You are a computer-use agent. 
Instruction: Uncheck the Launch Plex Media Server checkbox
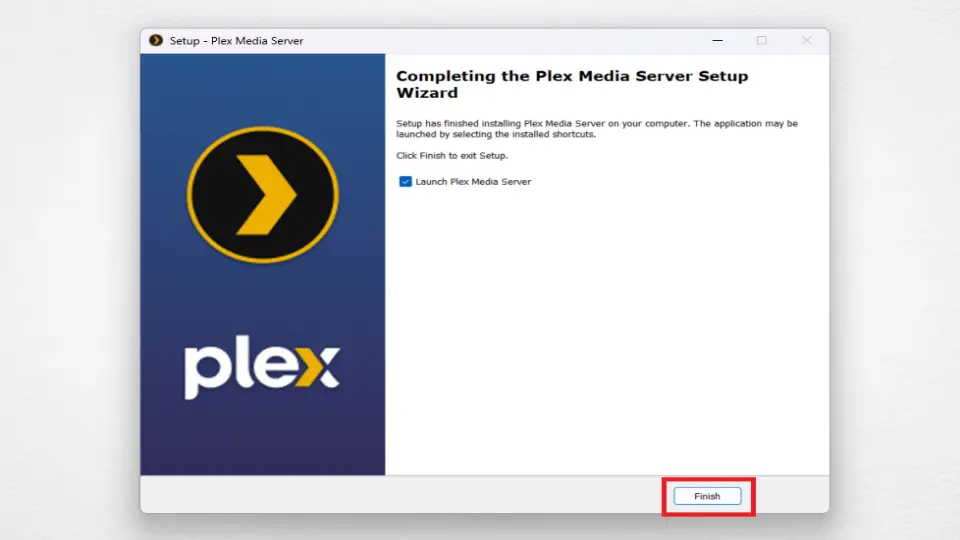point(405,182)
